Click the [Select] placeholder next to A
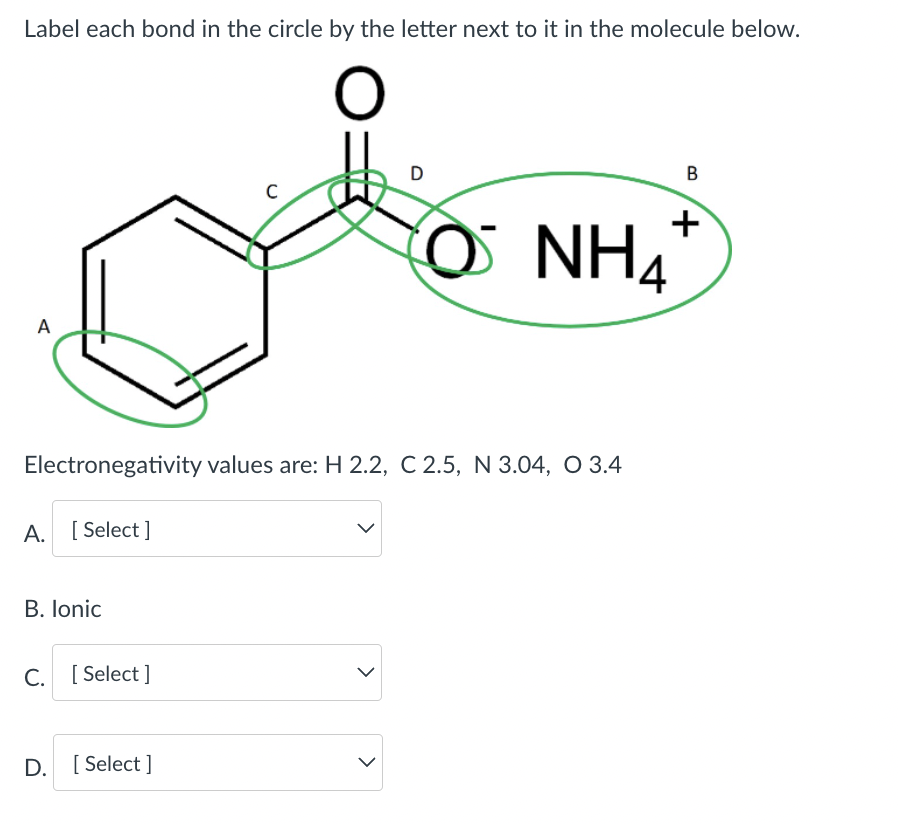898x824 pixels. click(108, 529)
